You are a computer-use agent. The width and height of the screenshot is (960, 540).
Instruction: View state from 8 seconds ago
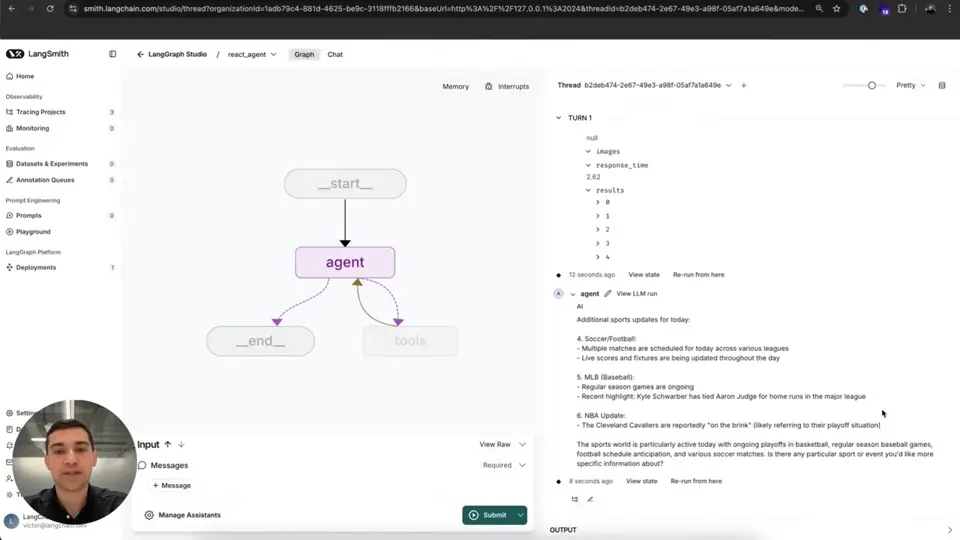tap(642, 481)
